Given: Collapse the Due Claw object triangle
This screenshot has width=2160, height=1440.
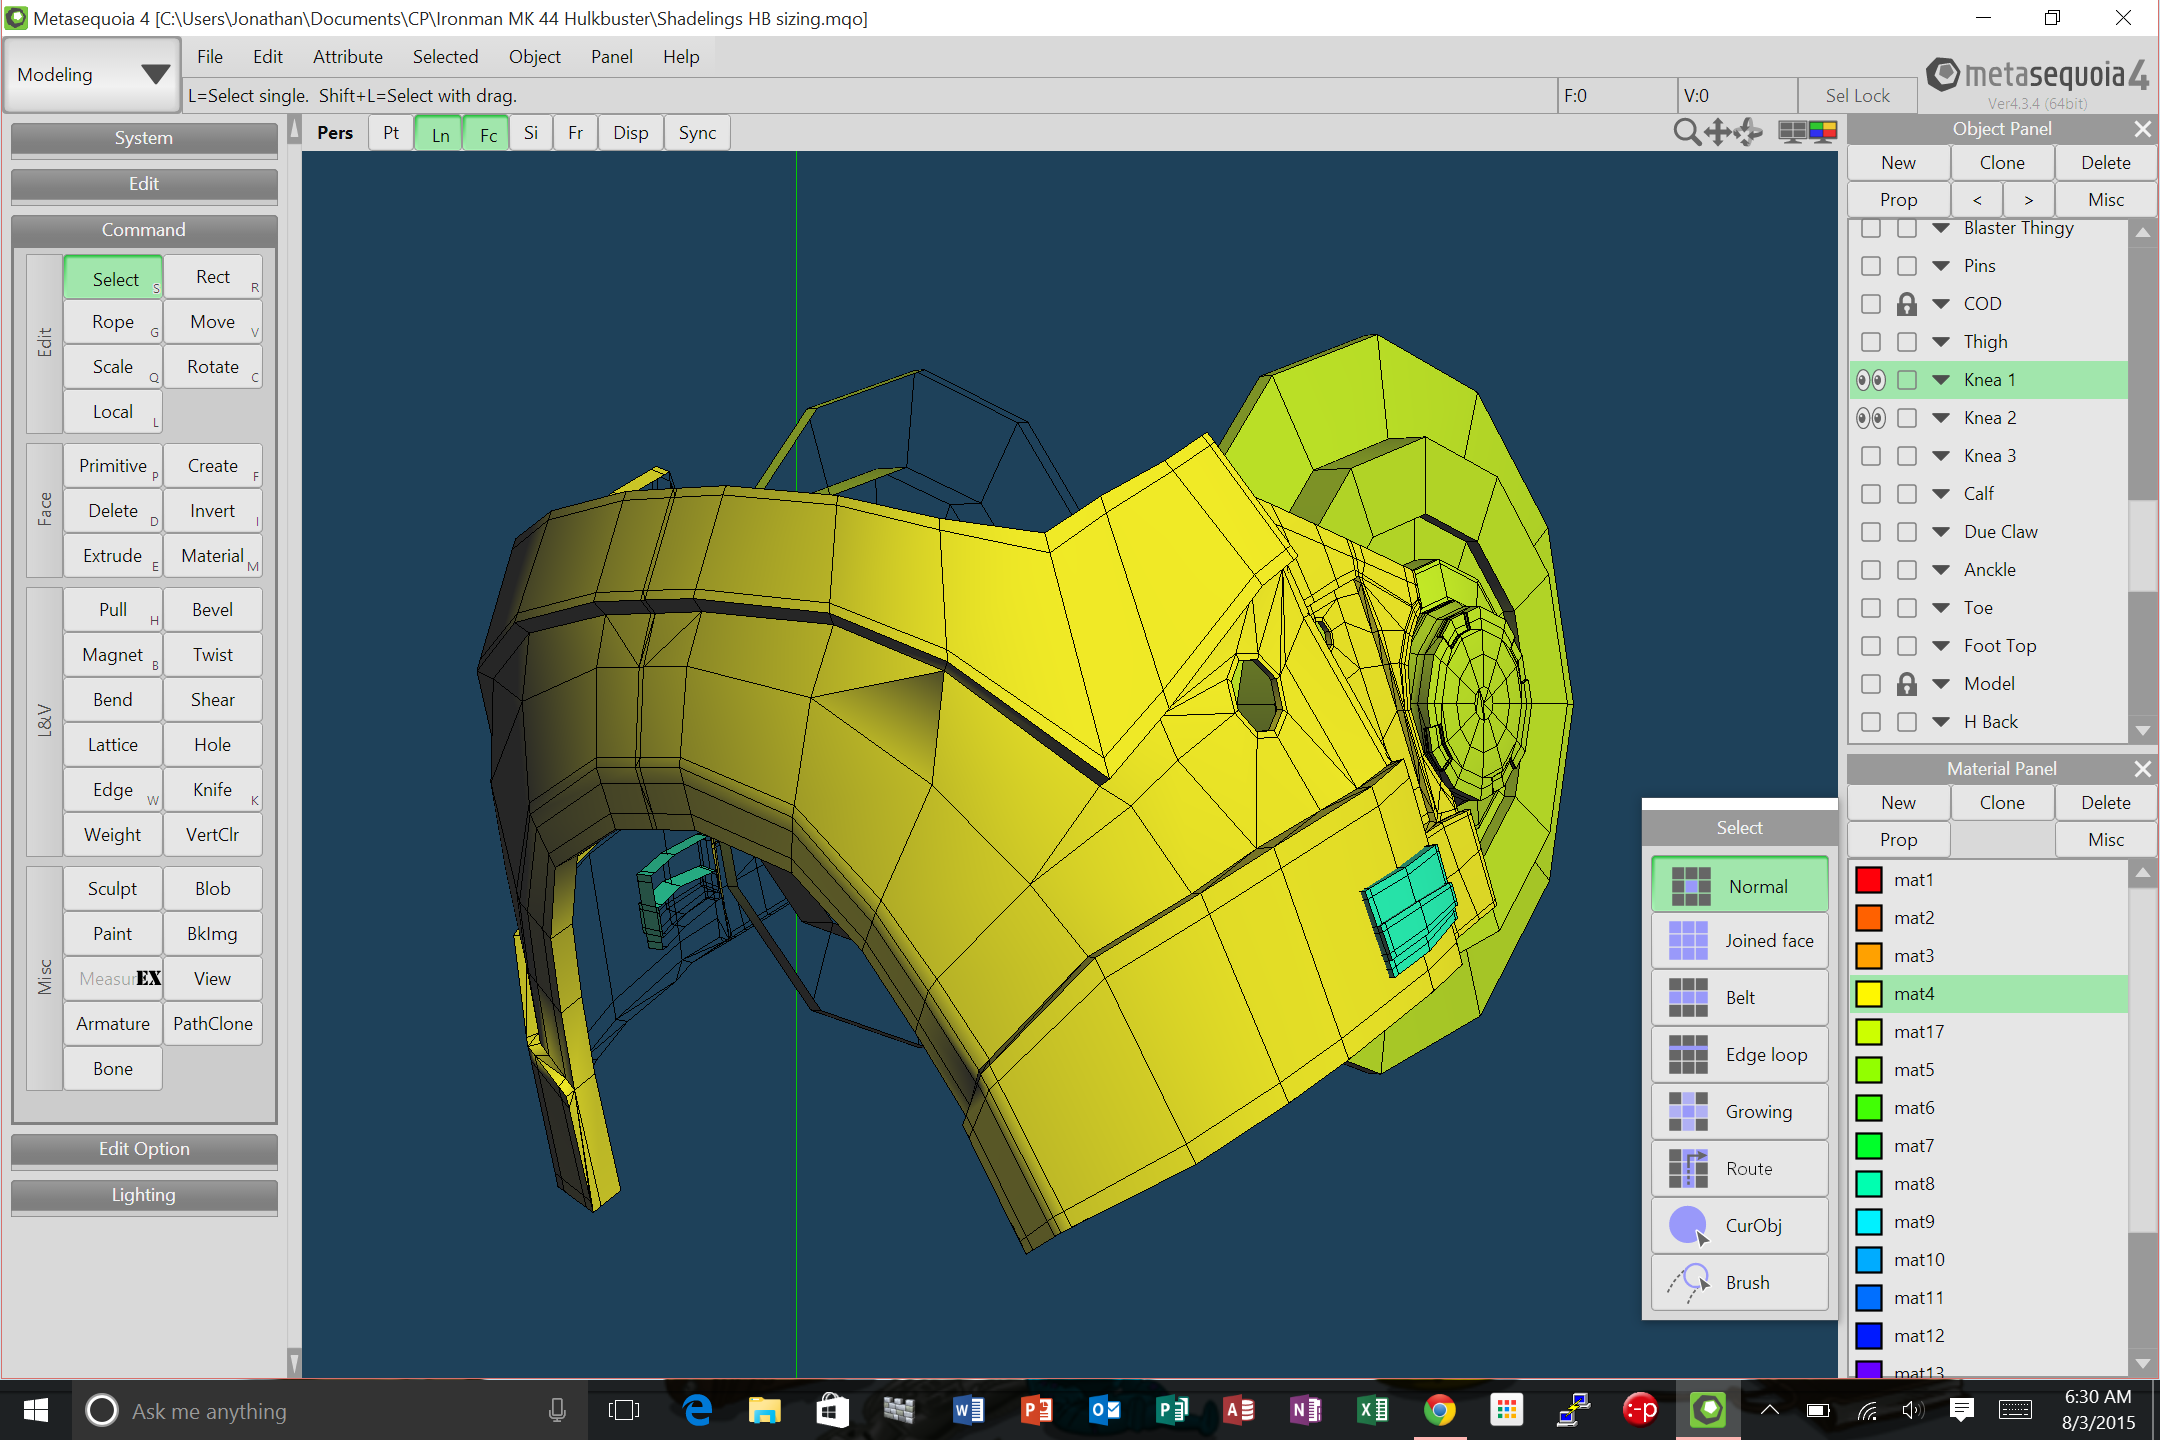Looking at the screenshot, I should [1941, 532].
